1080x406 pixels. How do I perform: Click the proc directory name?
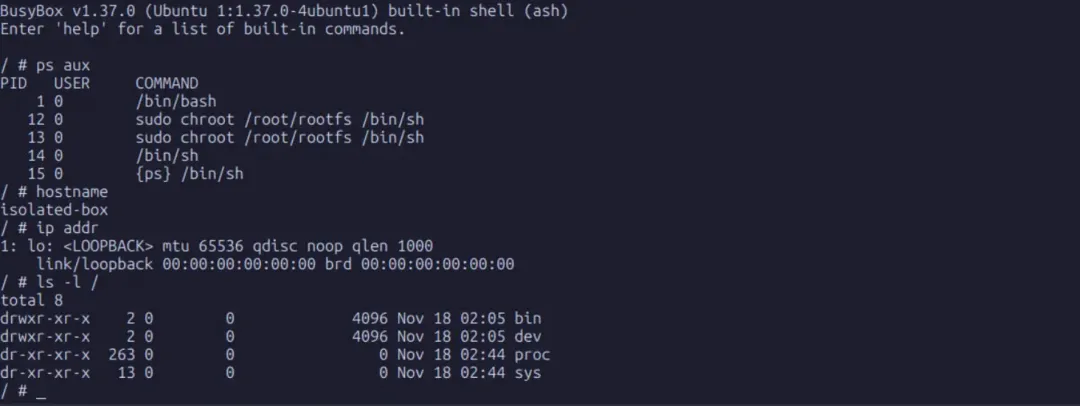pos(532,354)
